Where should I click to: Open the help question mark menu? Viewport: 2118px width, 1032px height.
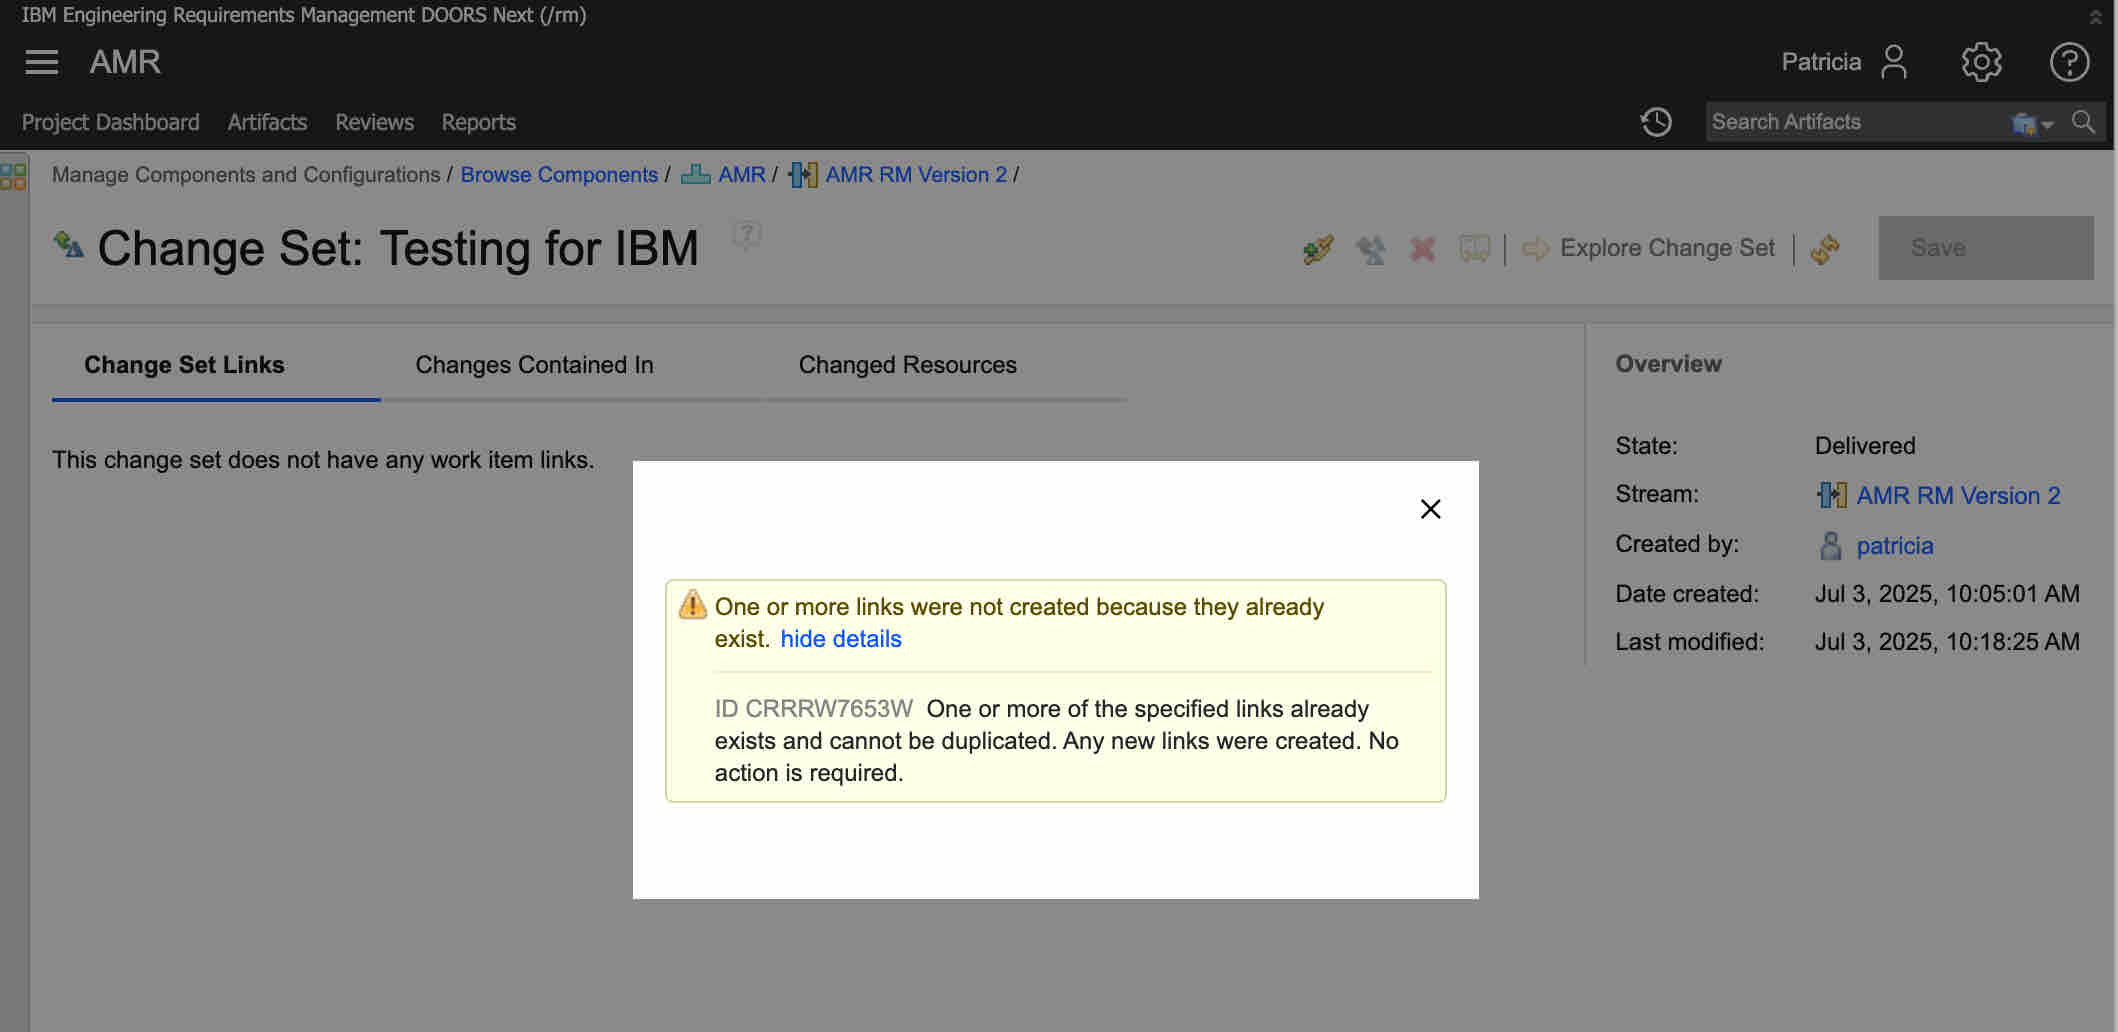click(2068, 62)
